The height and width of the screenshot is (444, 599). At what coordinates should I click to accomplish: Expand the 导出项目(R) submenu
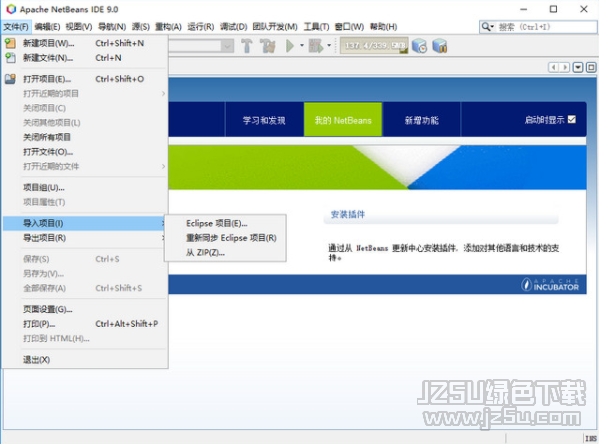pyautogui.click(x=85, y=238)
